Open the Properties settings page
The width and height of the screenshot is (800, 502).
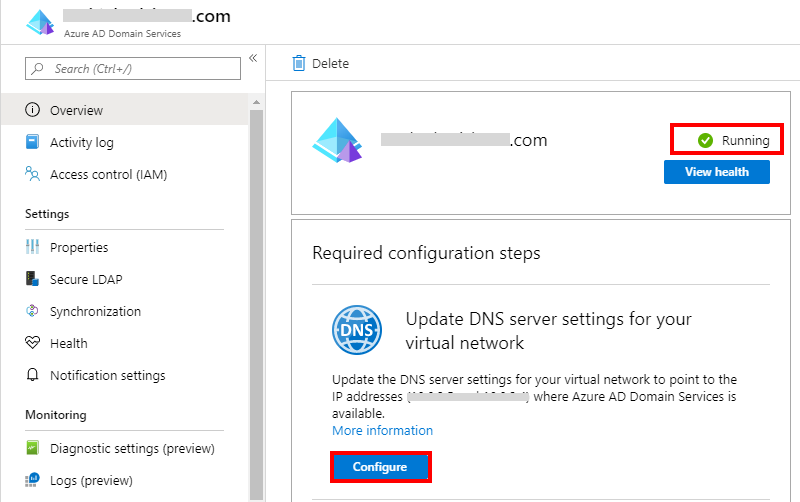79,247
